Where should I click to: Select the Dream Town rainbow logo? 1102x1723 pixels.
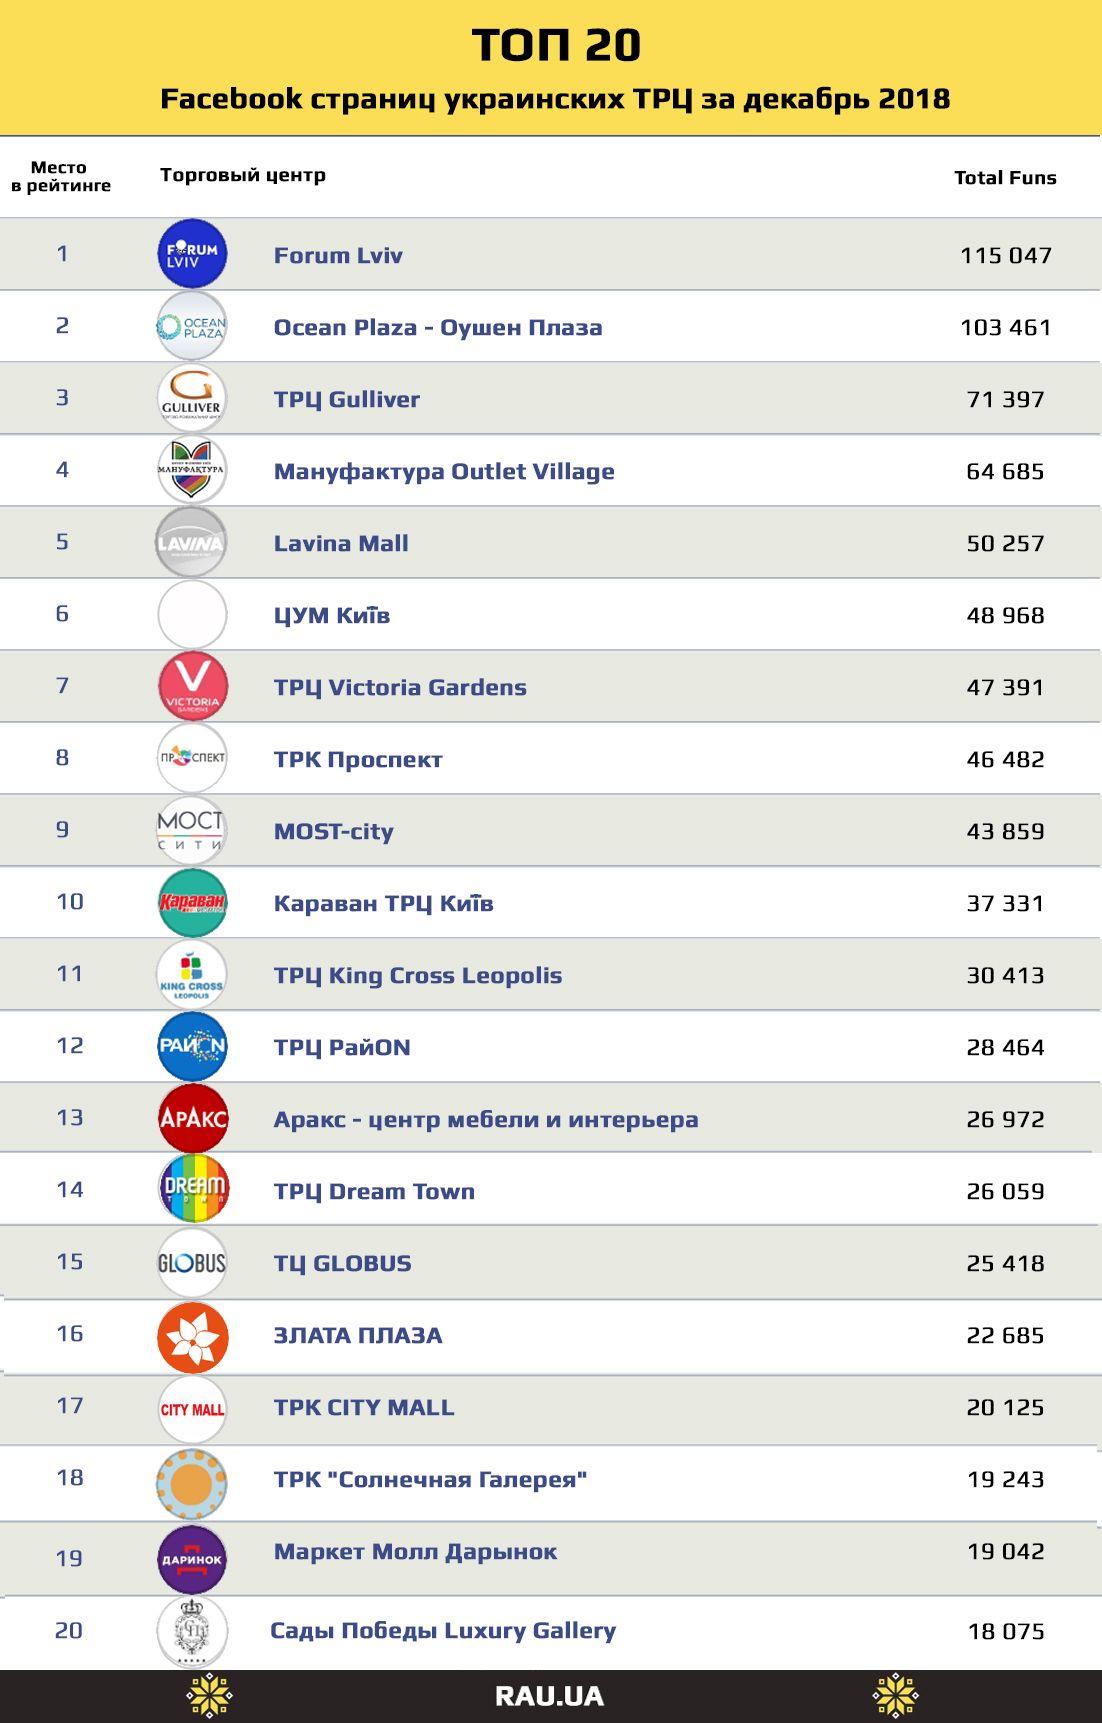coord(192,1189)
